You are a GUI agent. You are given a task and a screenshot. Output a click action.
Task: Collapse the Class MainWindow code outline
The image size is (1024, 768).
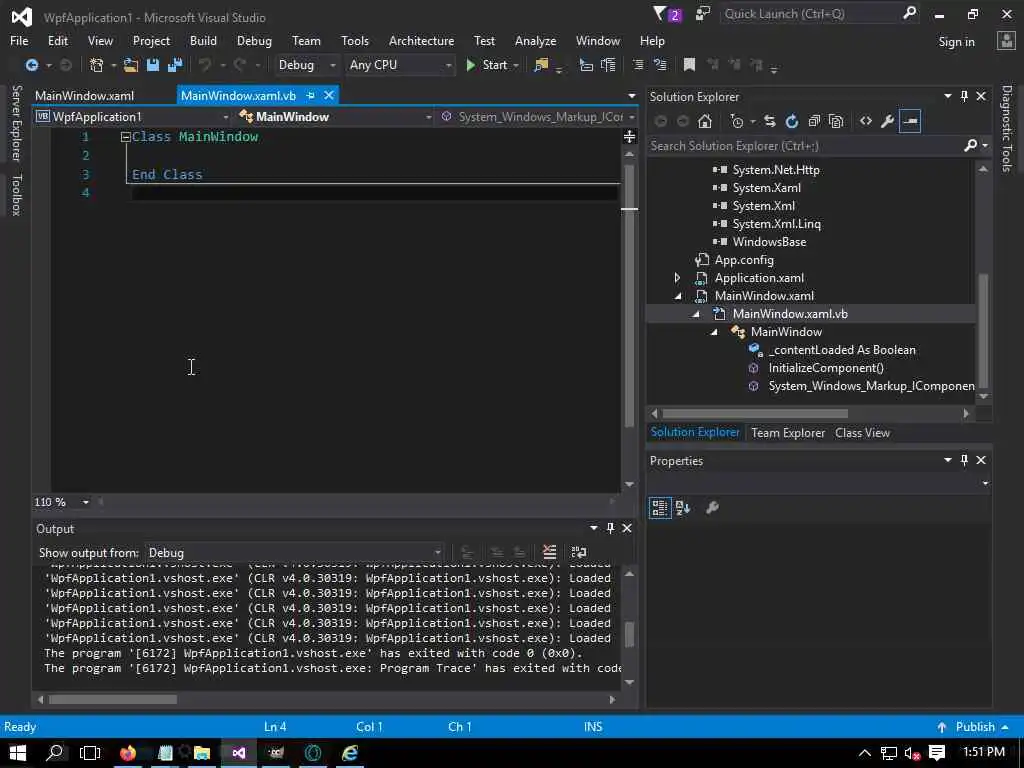[x=125, y=136]
